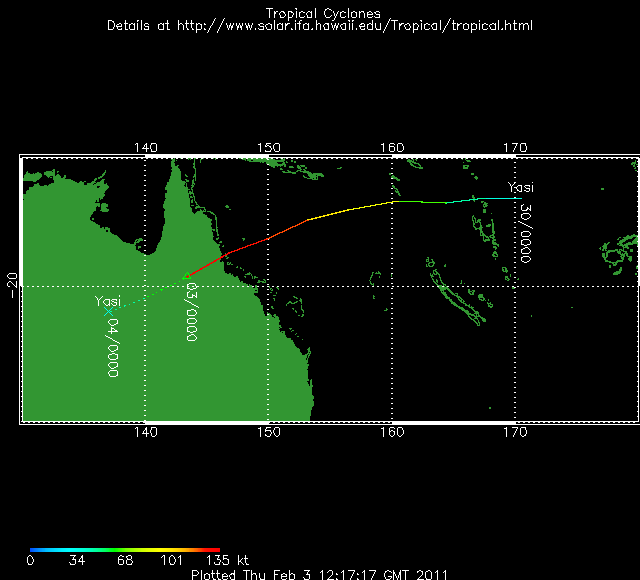The height and width of the screenshot is (580, 640).
Task: Click the -20 latitude axis label
Action: click(13, 286)
